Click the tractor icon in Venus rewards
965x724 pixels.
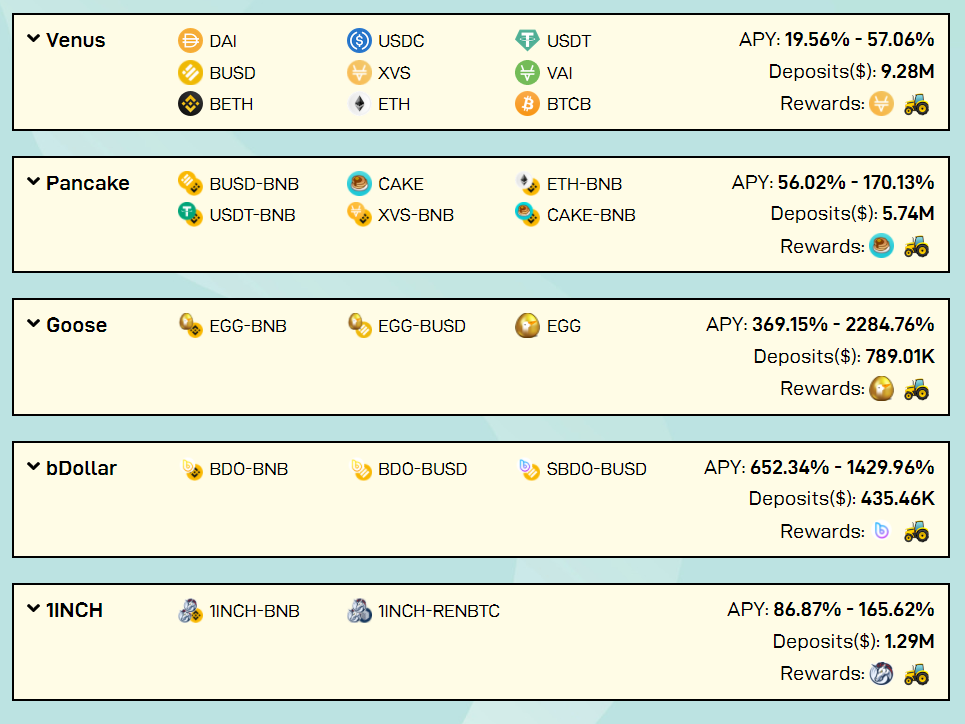(x=916, y=103)
